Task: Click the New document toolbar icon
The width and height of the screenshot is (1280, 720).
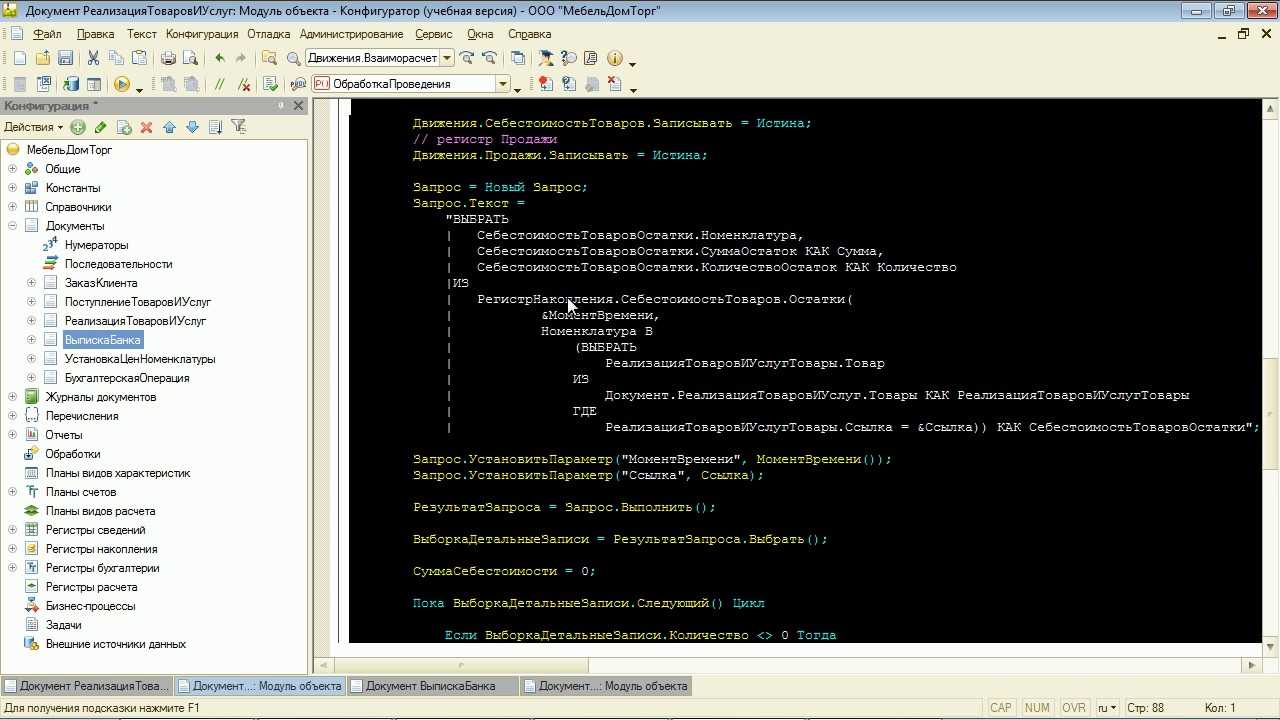Action: coord(19,58)
